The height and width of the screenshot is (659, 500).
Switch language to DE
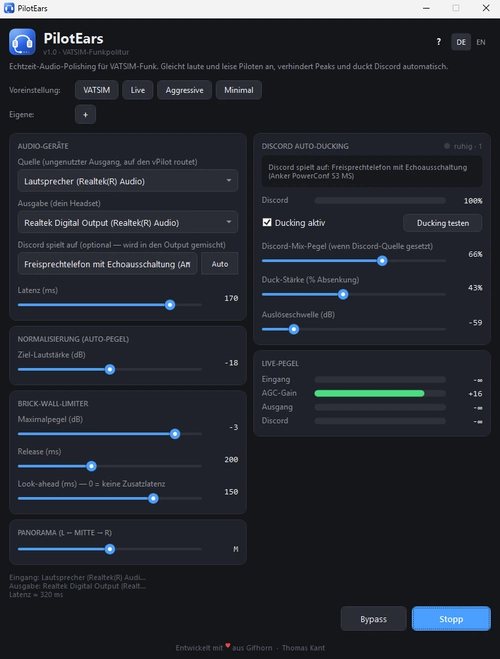[461, 42]
